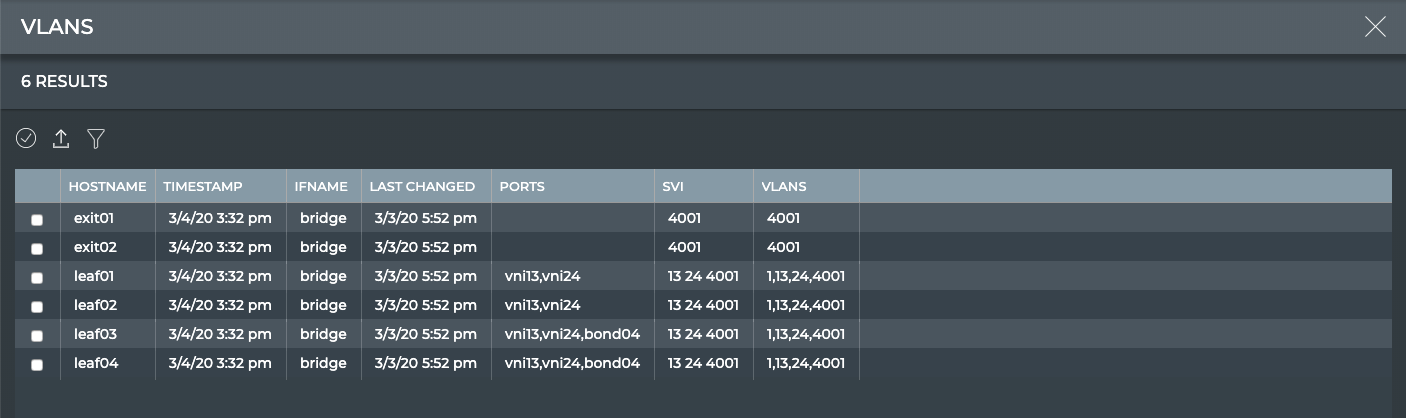
Task: Close the VLANS panel
Action: pyautogui.click(x=1375, y=27)
